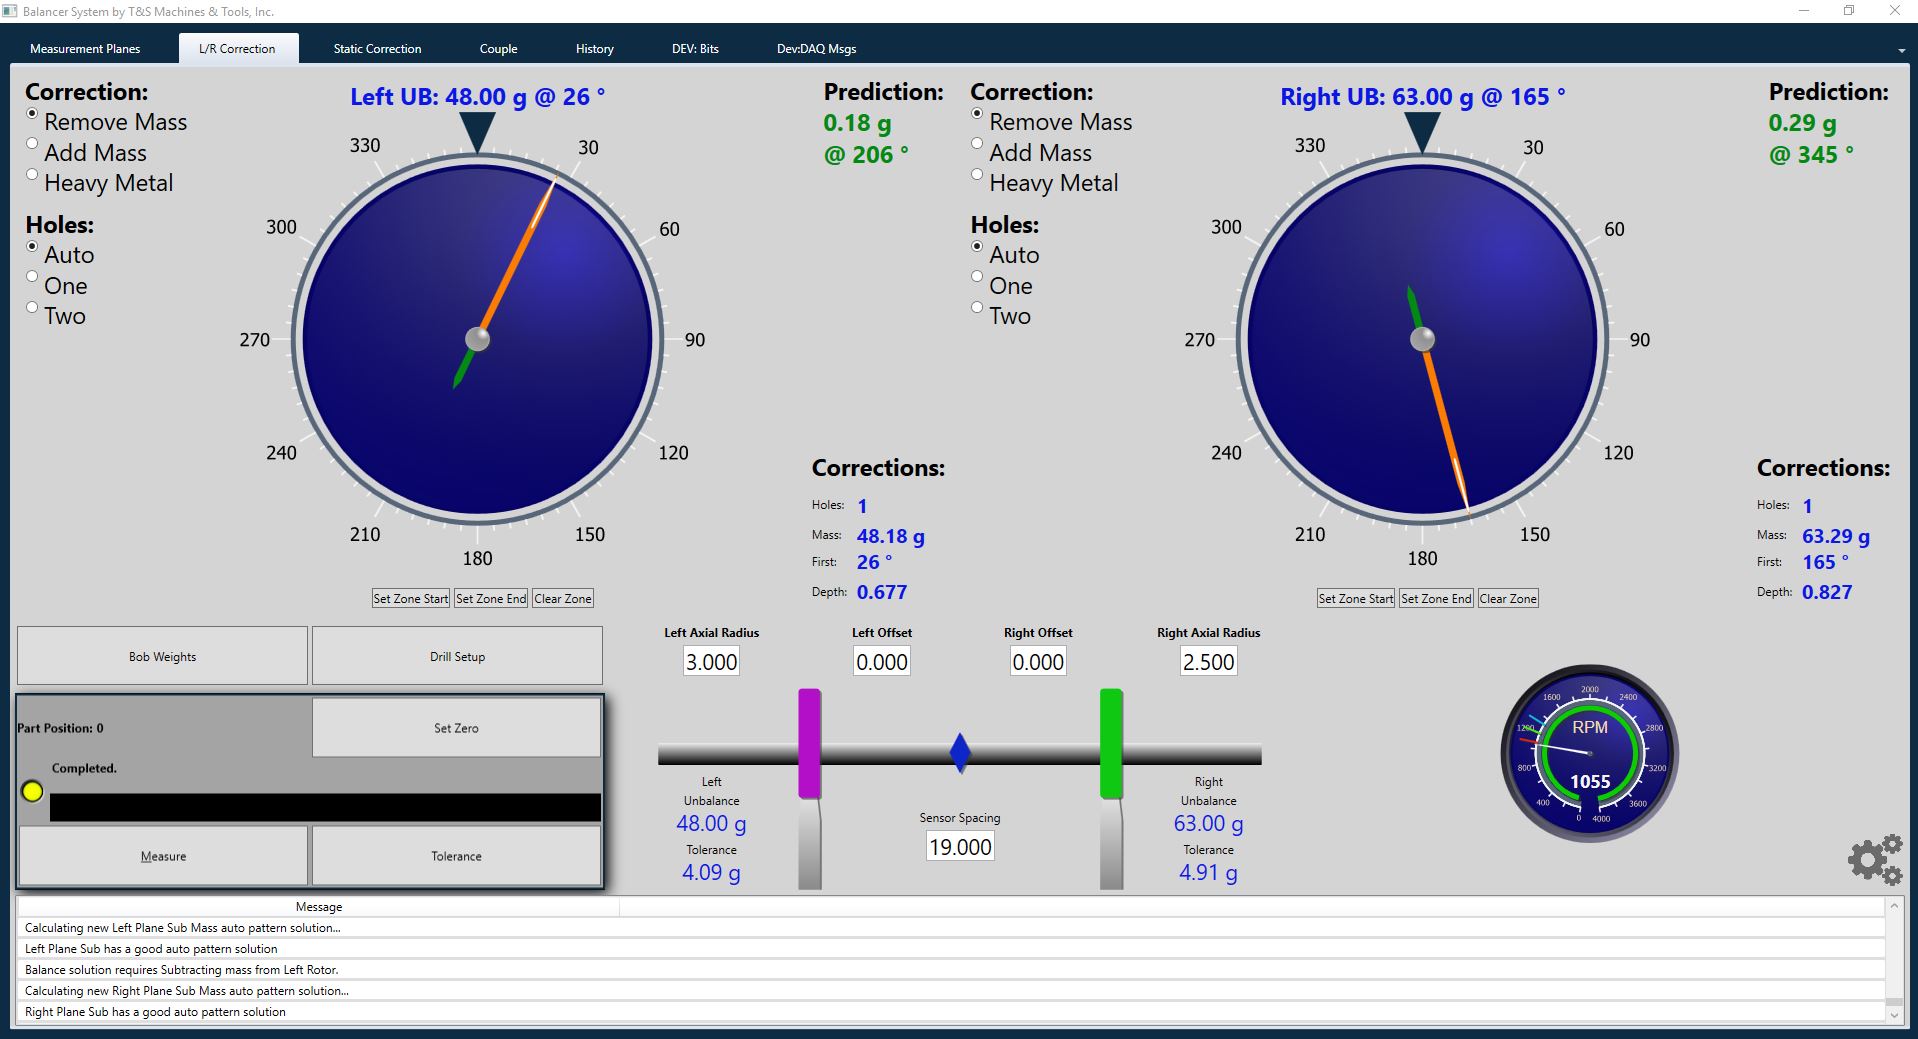
Task: Click the Right UB: 63.00 g readout
Action: point(1422,97)
